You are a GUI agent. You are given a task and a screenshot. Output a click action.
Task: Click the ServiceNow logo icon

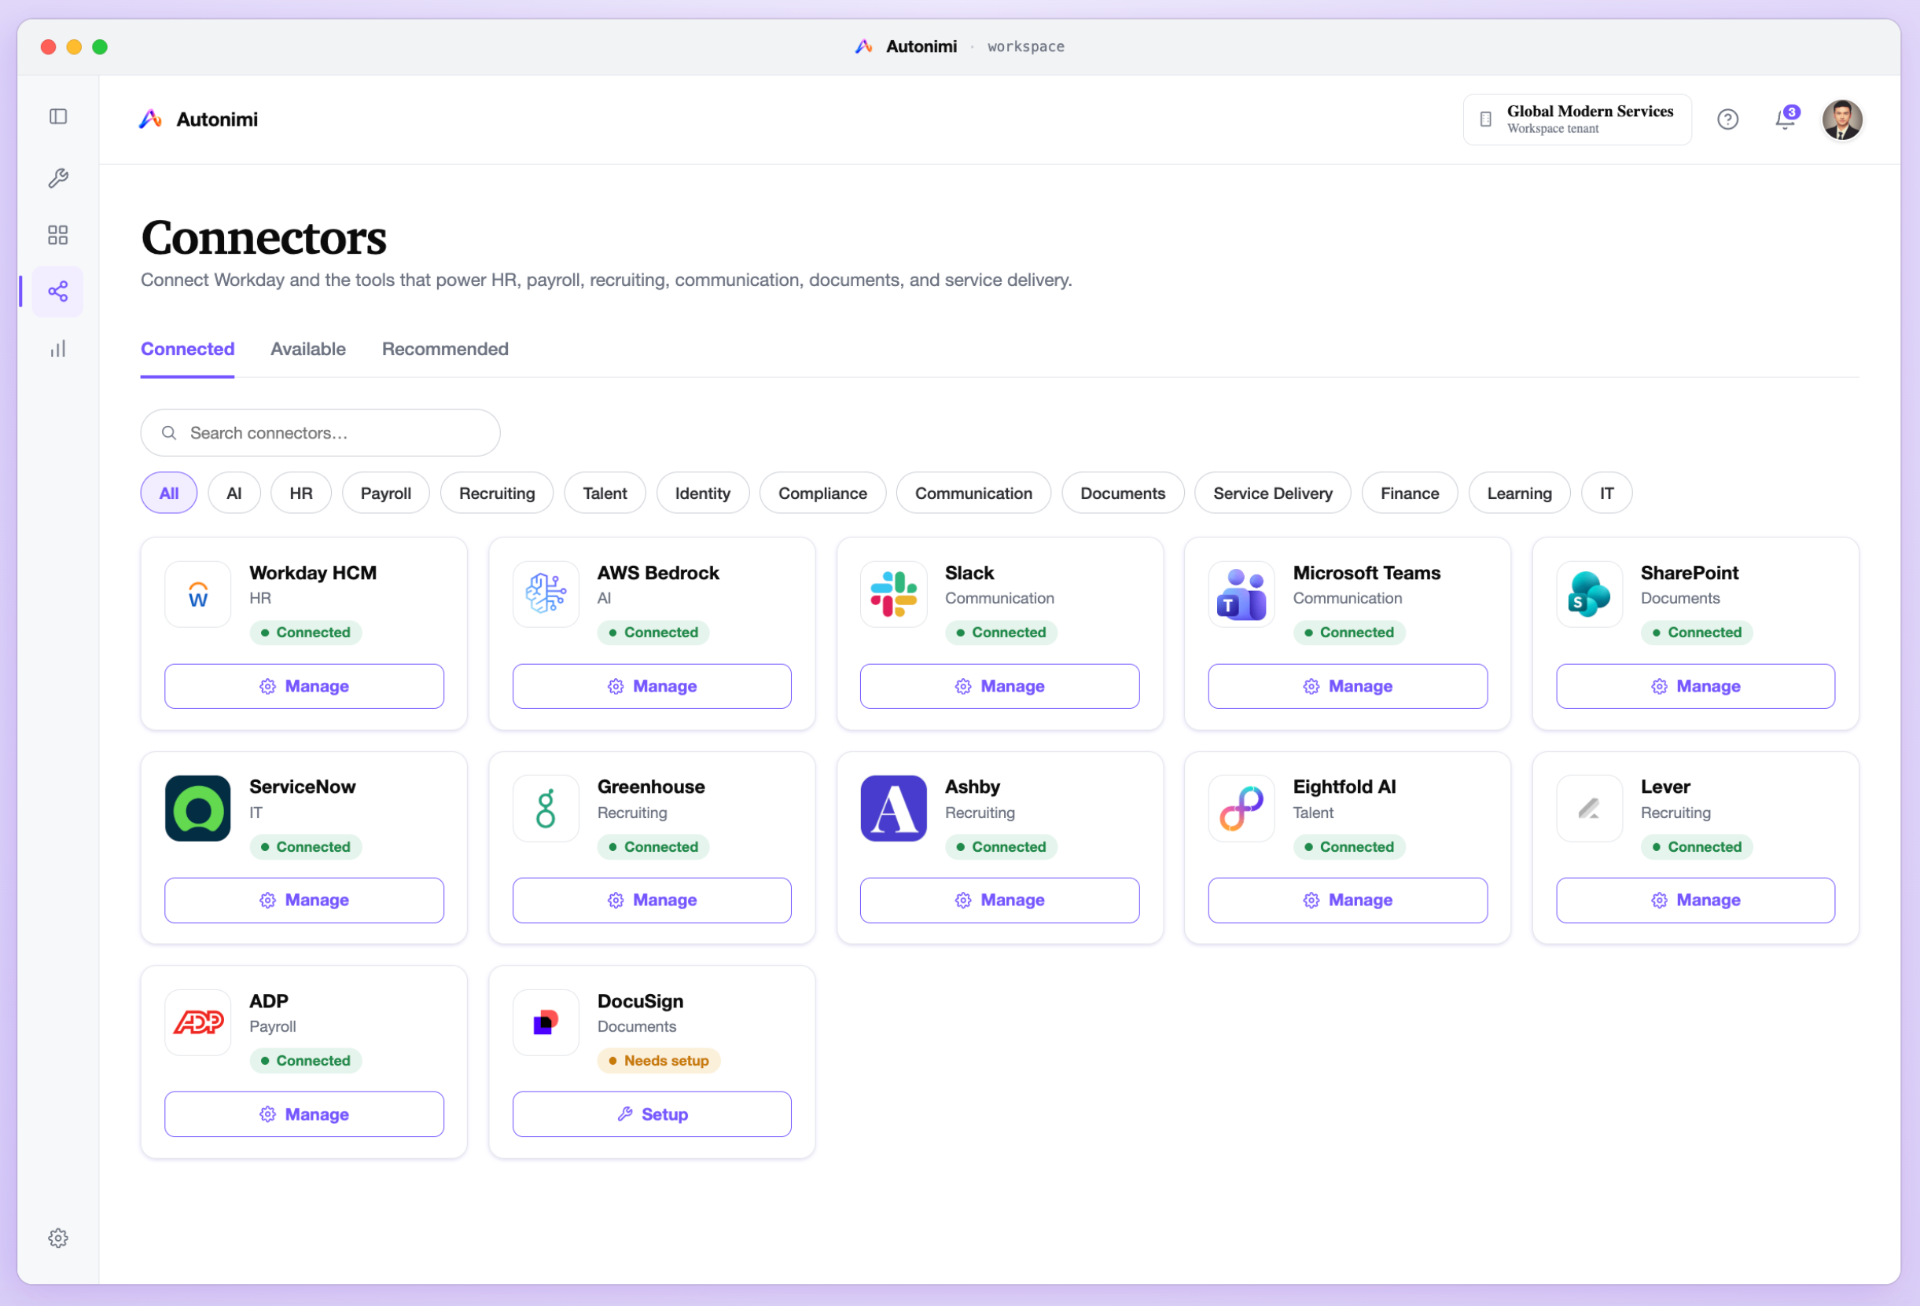(198, 809)
